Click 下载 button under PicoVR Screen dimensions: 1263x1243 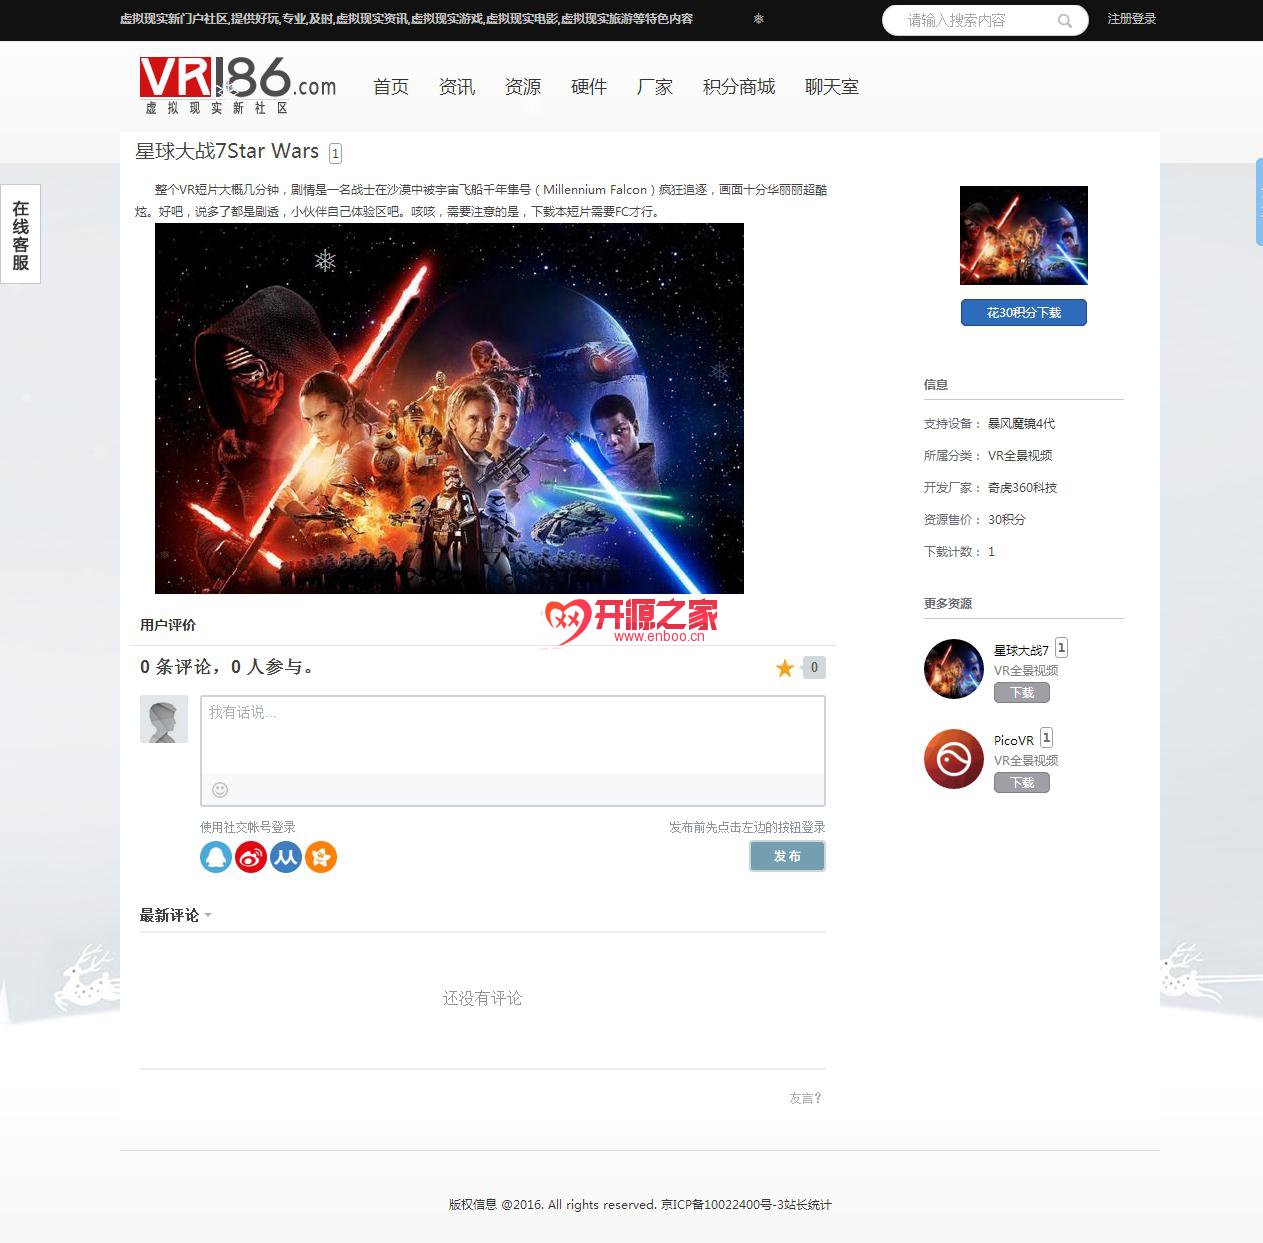coord(1022,783)
